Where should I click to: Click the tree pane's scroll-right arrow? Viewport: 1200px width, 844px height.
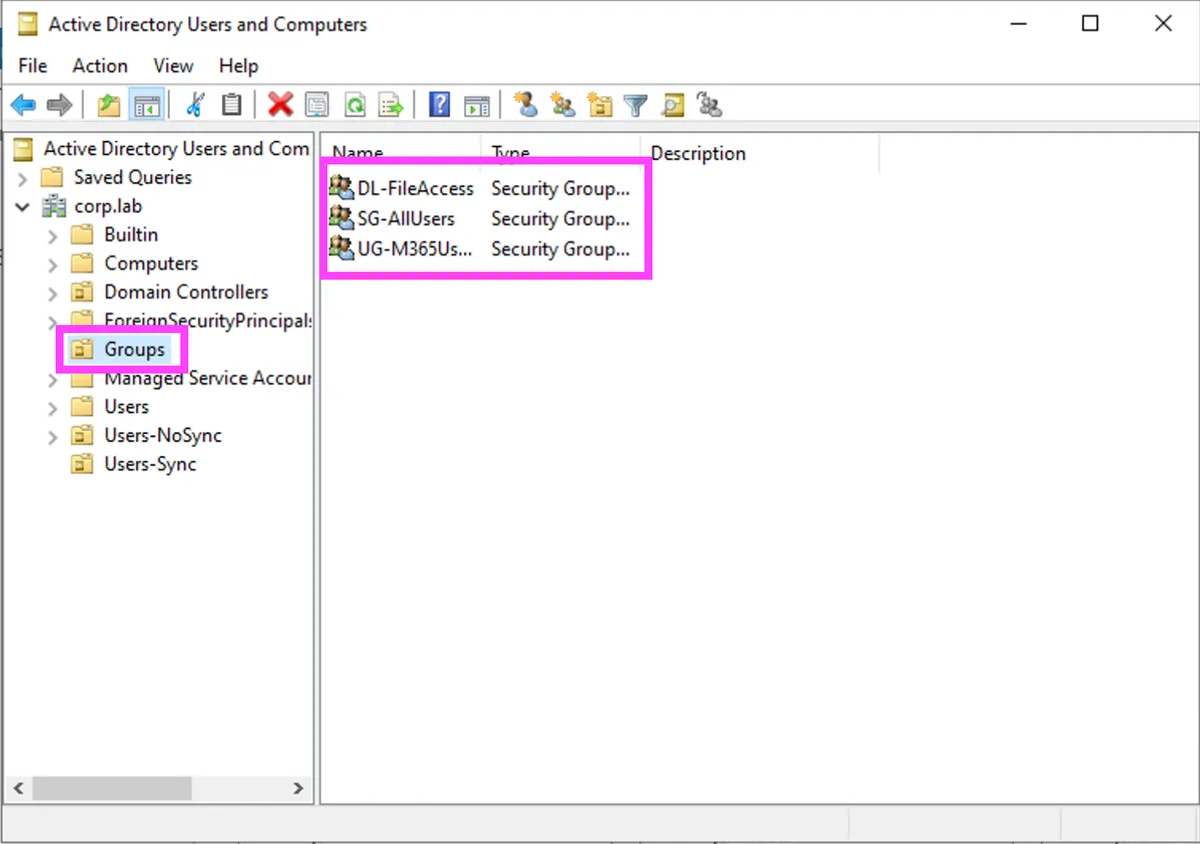[298, 788]
